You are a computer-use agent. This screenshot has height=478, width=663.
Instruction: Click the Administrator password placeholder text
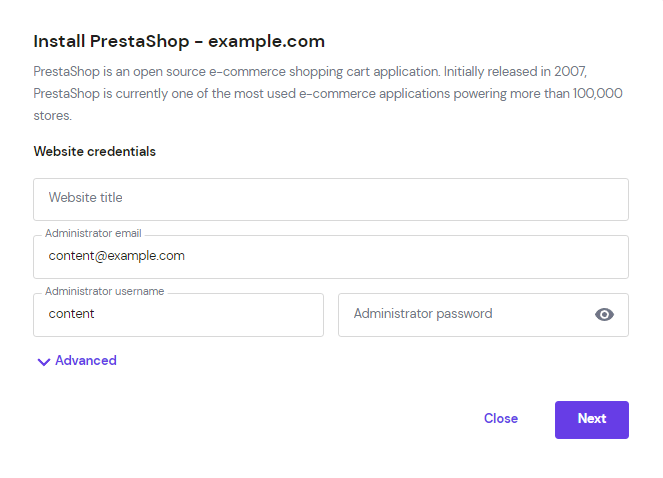pyautogui.click(x=422, y=314)
